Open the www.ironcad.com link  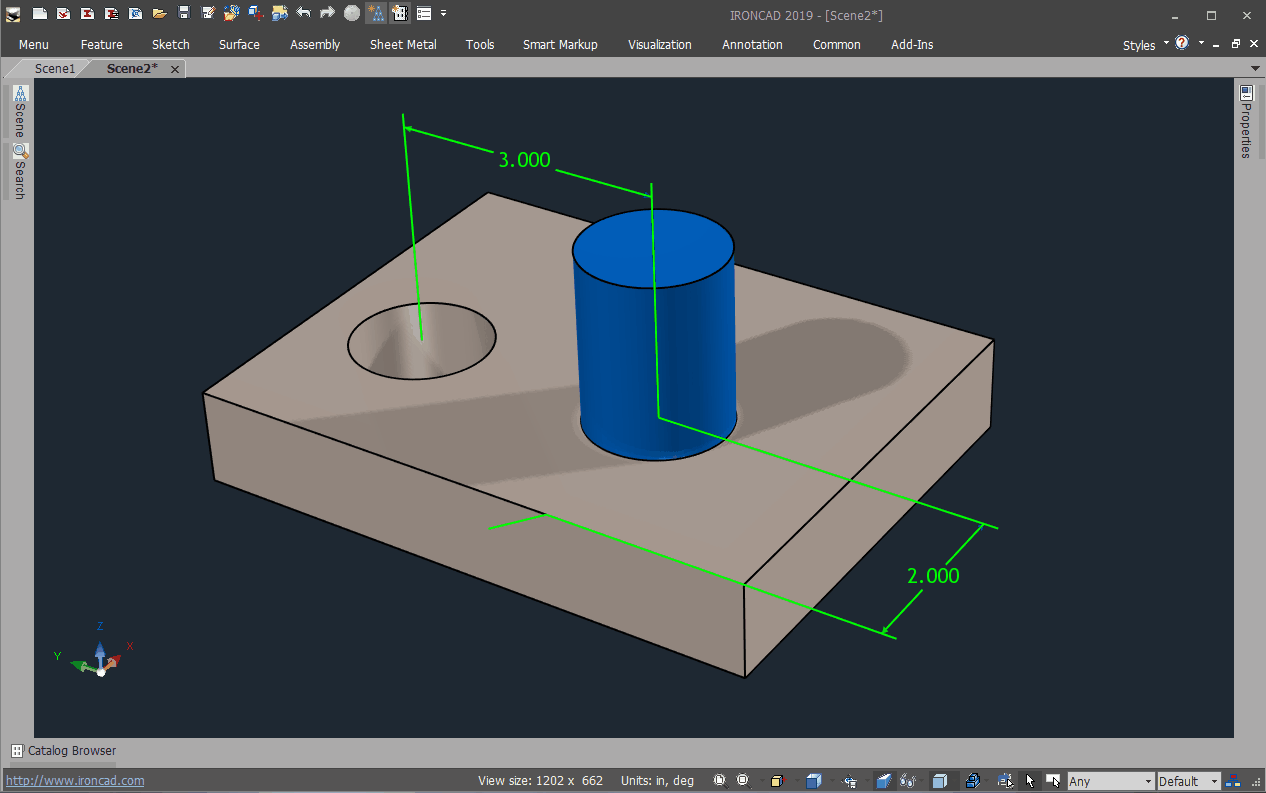pos(76,781)
